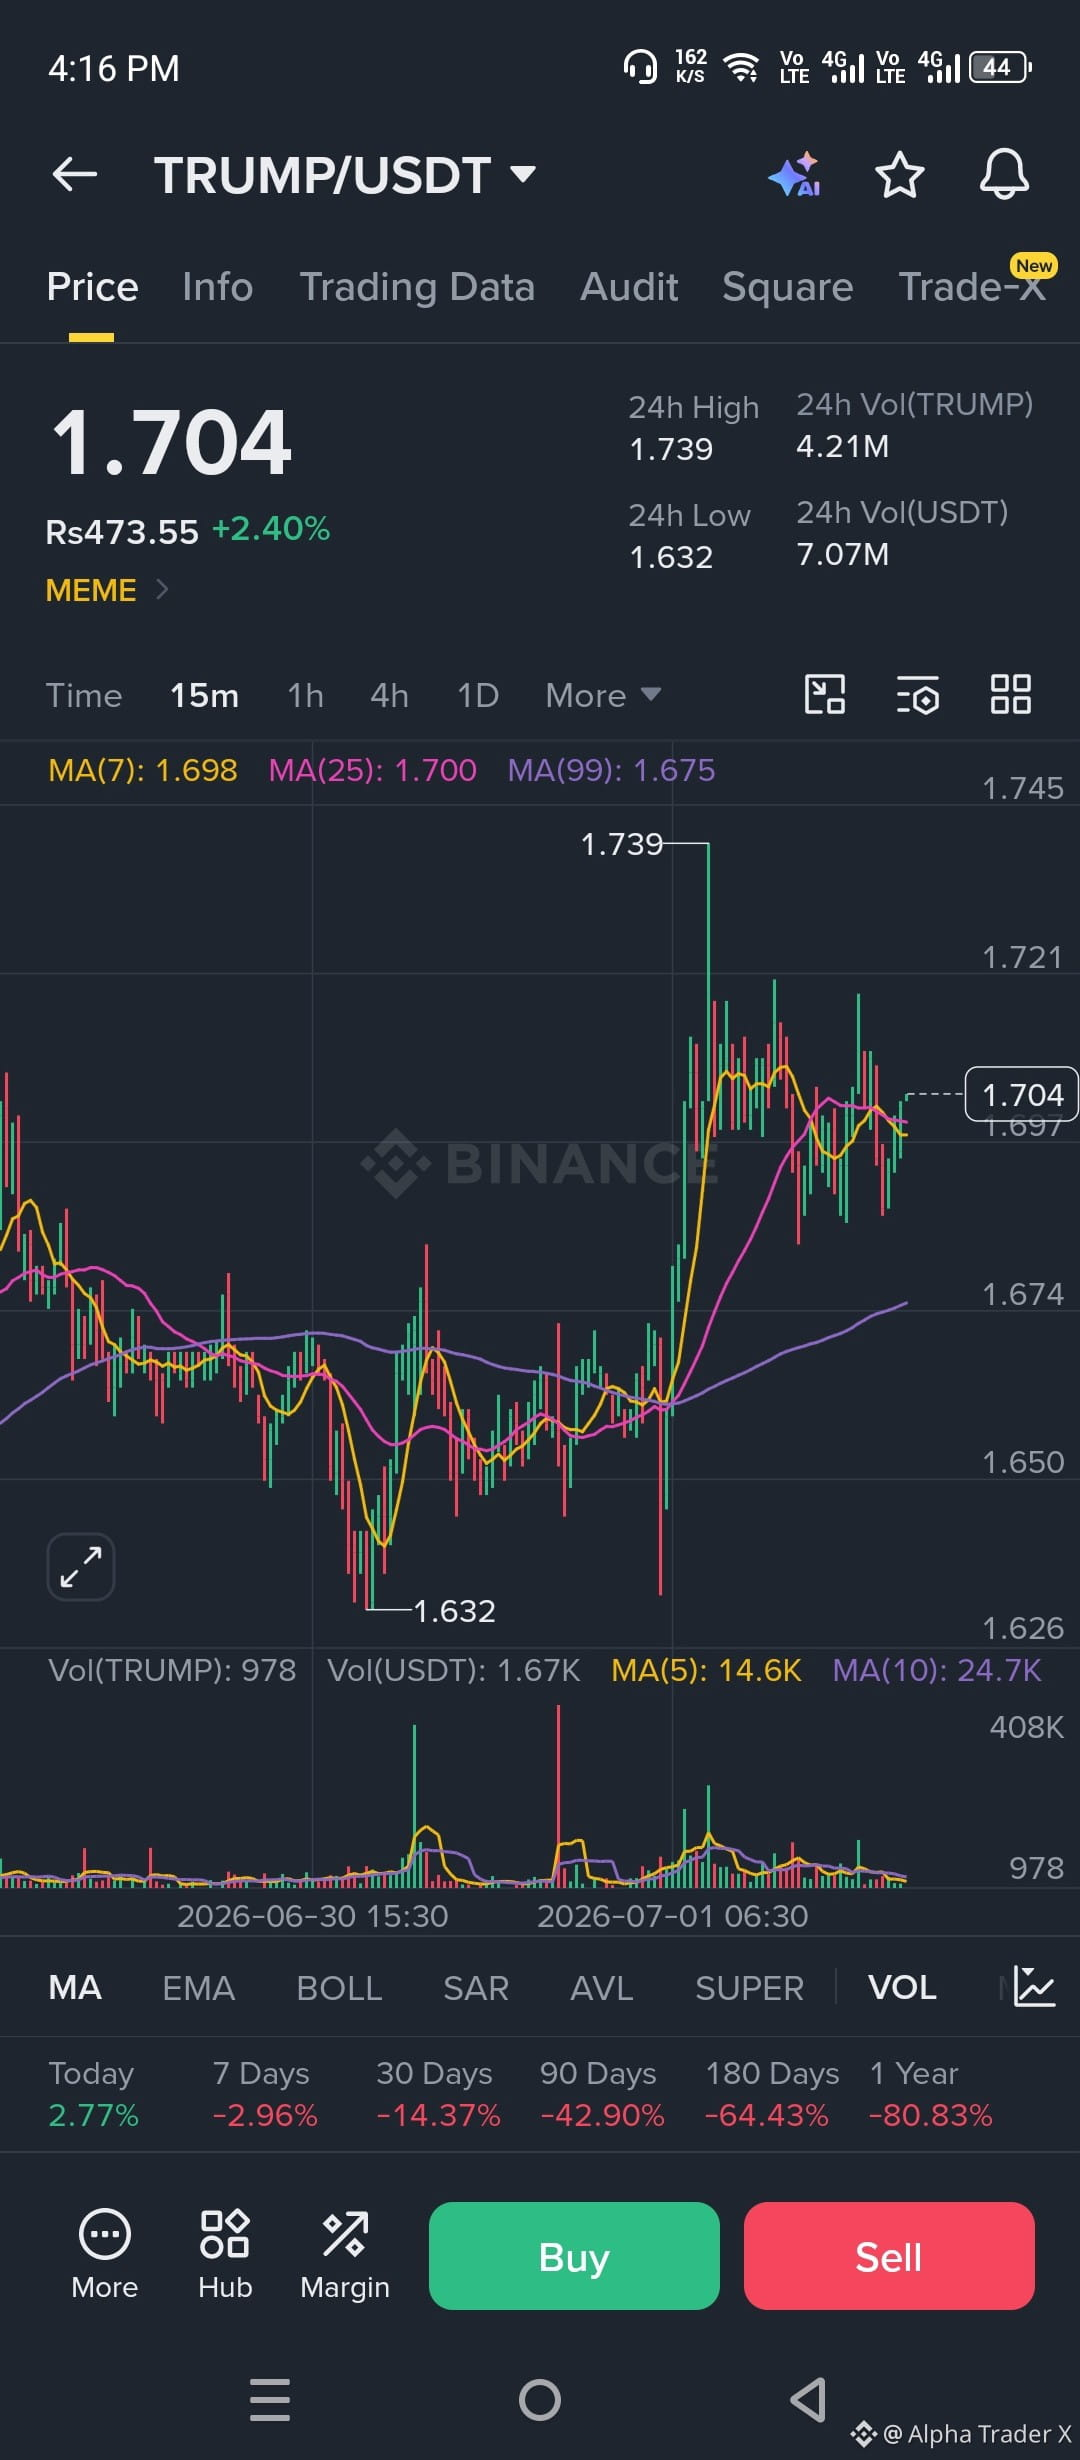
Task: Tap the green Buy button
Action: 574,2256
